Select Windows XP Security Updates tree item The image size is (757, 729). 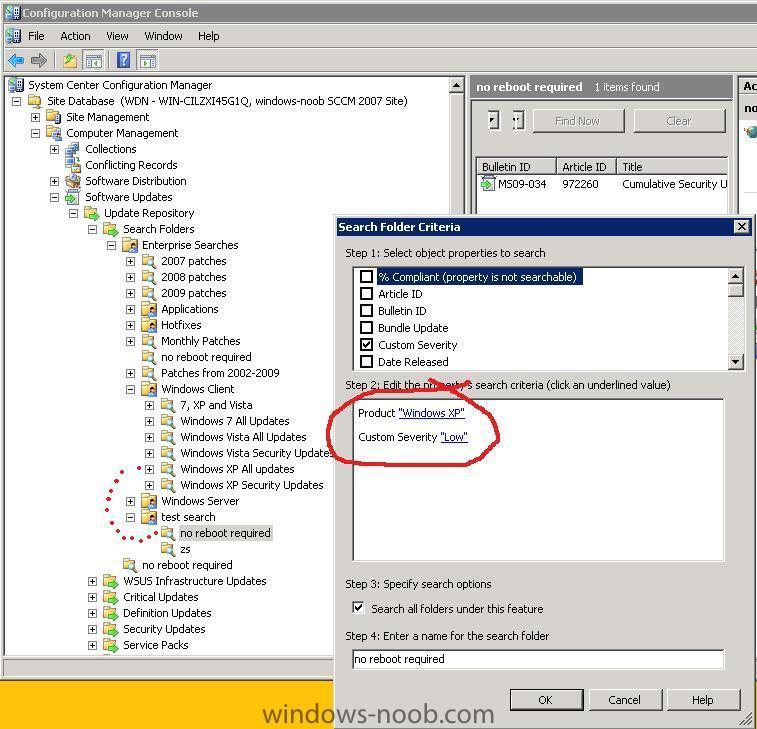[x=252, y=485]
